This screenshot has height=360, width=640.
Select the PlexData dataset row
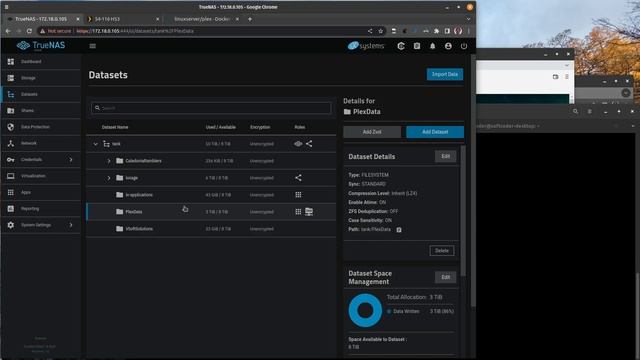pos(211,212)
